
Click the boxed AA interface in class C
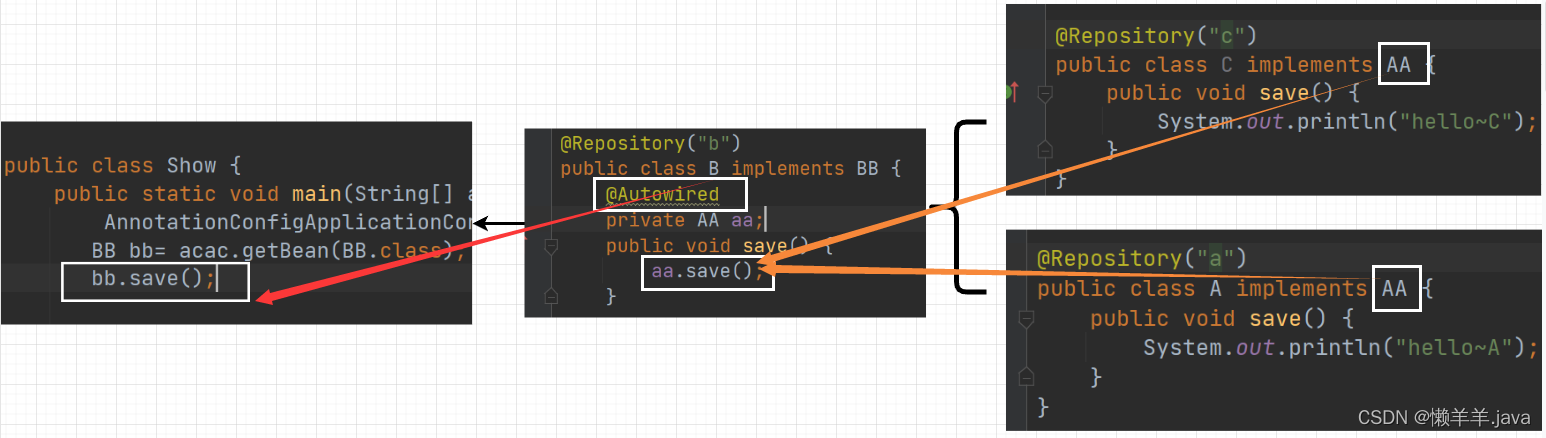pos(1403,64)
